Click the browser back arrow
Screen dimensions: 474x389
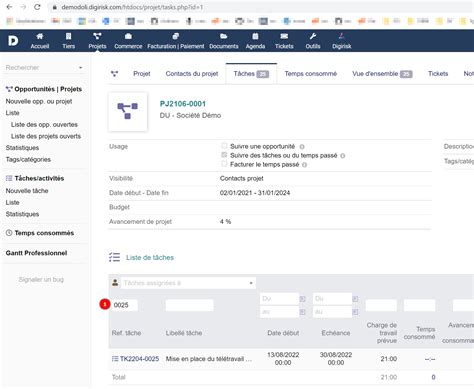[x=9, y=7]
